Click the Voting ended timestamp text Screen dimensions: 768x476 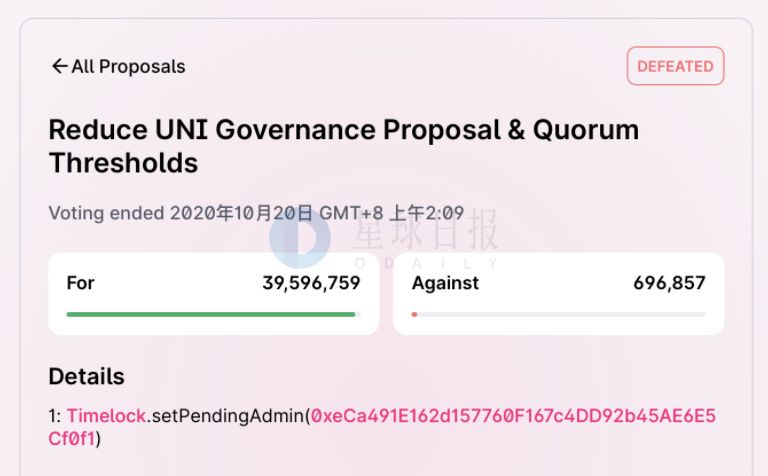(x=256, y=213)
